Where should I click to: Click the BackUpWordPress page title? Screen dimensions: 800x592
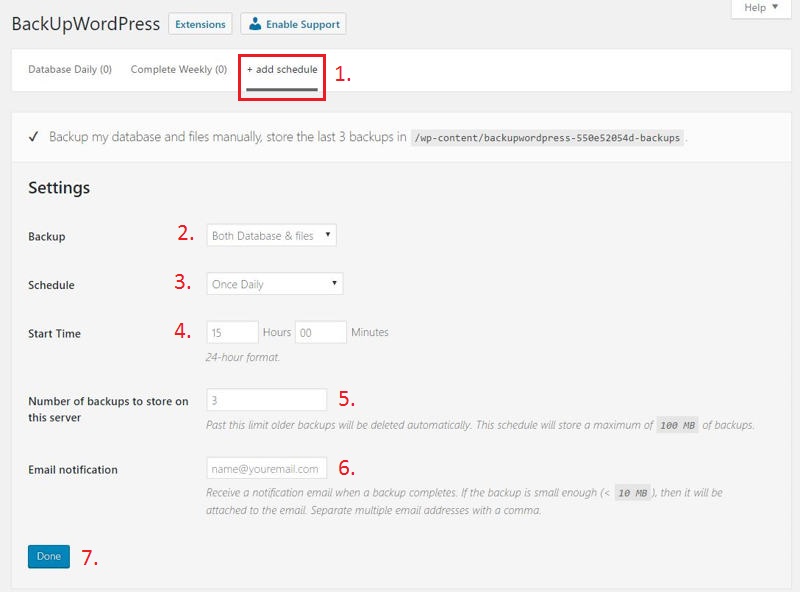pyautogui.click(x=85, y=23)
